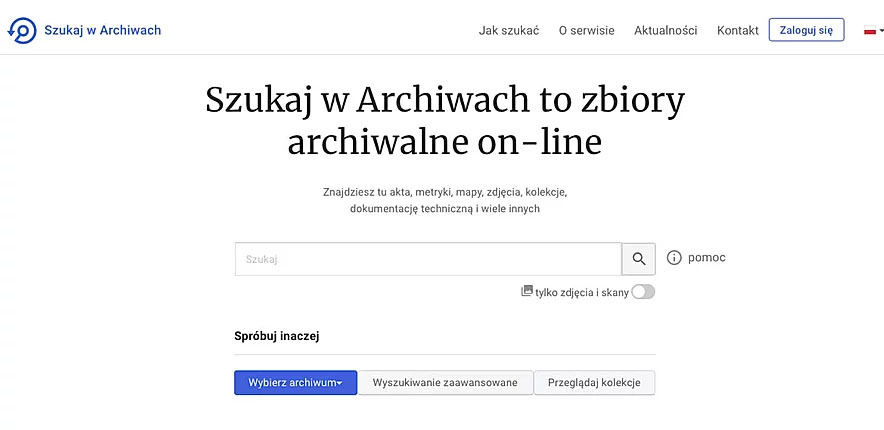Click the photo gallery icon near tylko zdjęcia
Screen dimensions: 884x430
(527, 291)
